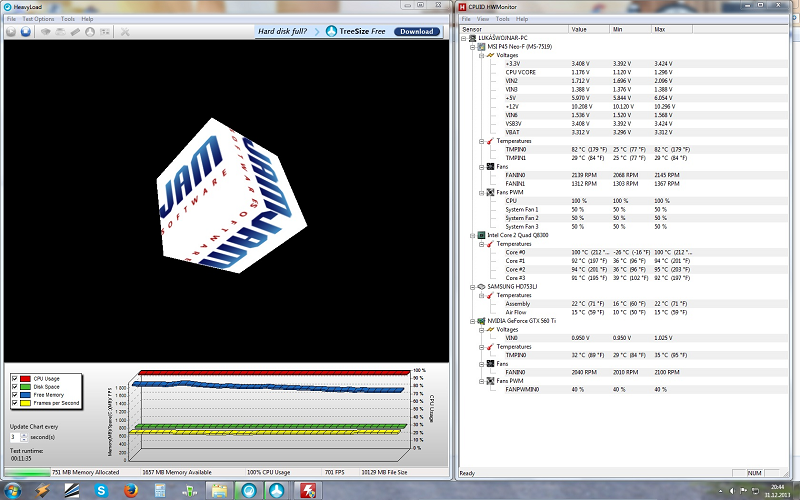This screenshot has width=800, height=500.
Task: Click the lightning icon beside MSI Voltages
Action: point(490,55)
